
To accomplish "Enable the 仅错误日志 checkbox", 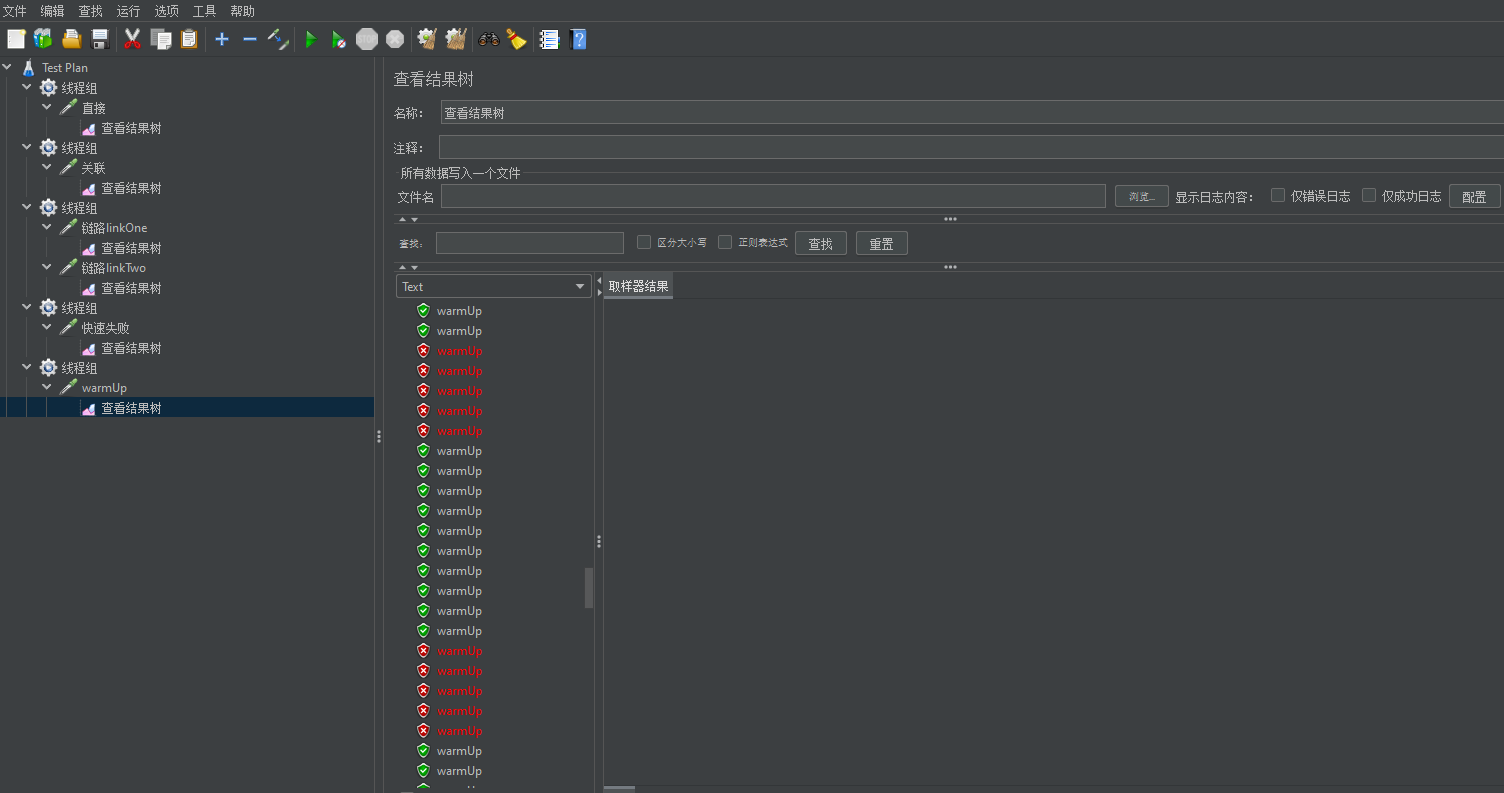I will click(1278, 195).
